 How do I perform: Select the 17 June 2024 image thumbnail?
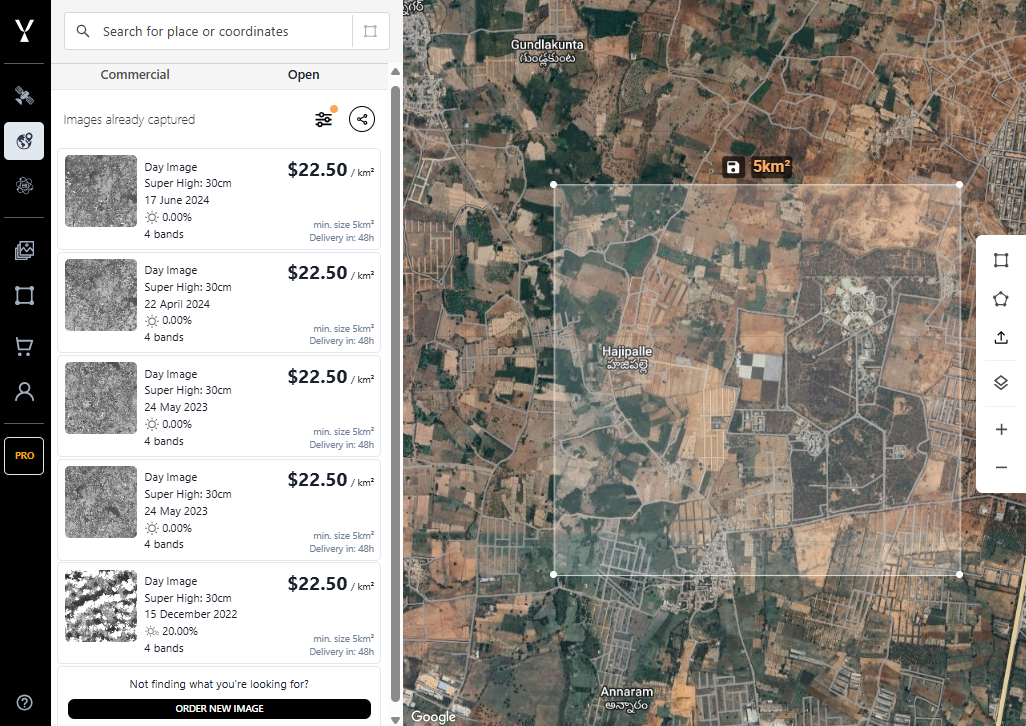coord(101,191)
